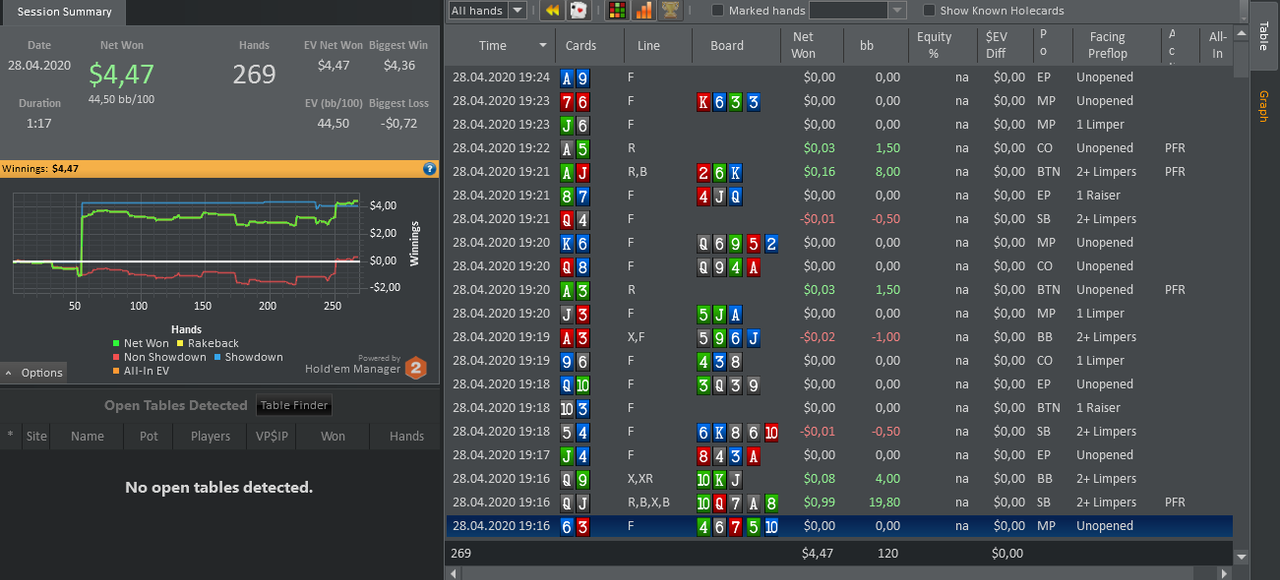Click the $4,47 Net Won summary value

[121, 75]
